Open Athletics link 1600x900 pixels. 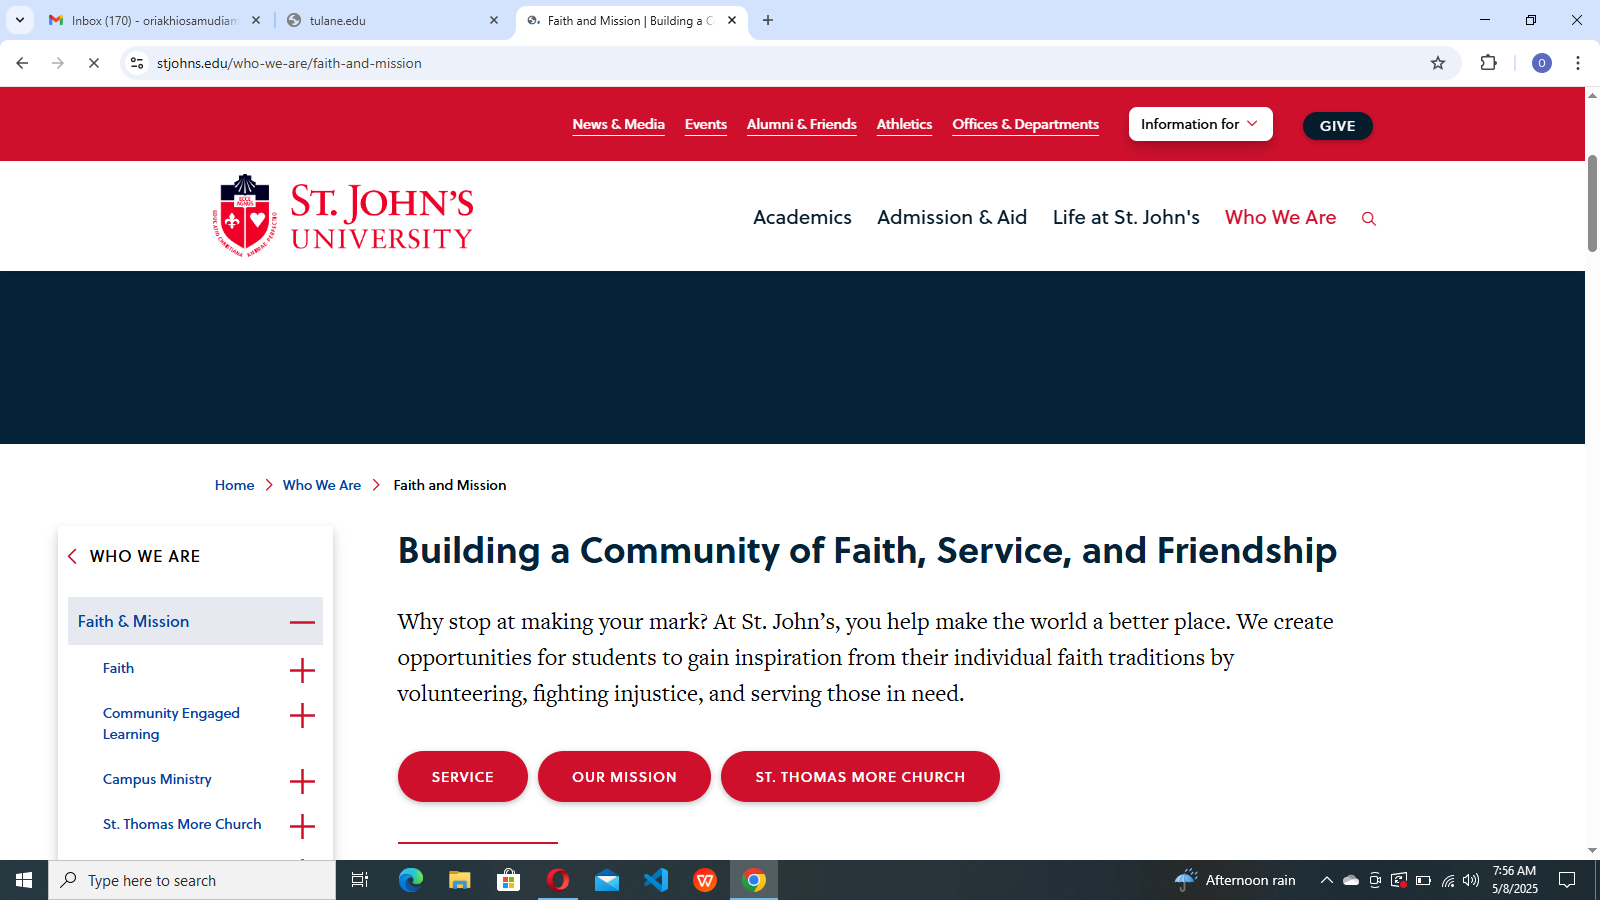point(904,124)
